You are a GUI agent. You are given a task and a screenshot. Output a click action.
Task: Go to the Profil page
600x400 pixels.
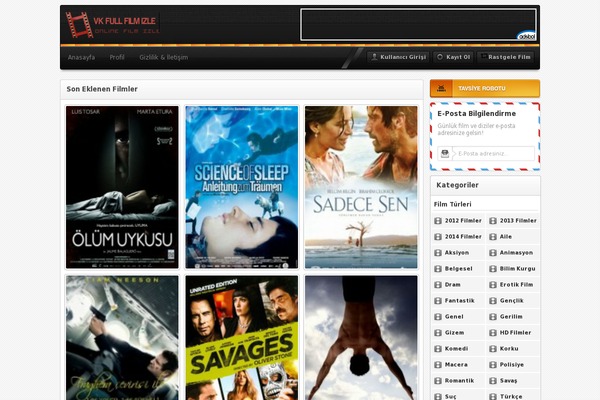[x=117, y=57]
